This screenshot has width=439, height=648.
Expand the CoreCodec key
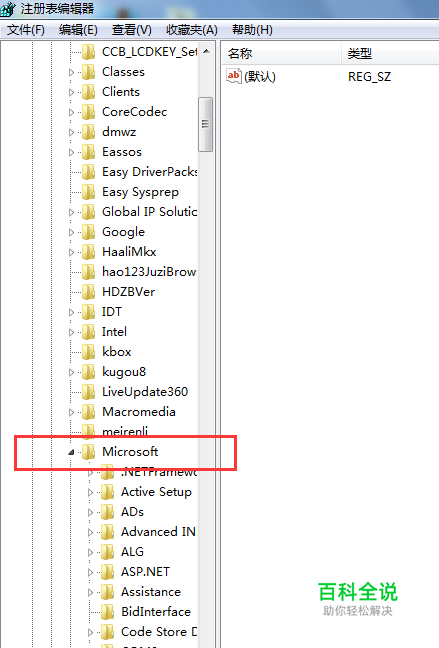click(71, 112)
